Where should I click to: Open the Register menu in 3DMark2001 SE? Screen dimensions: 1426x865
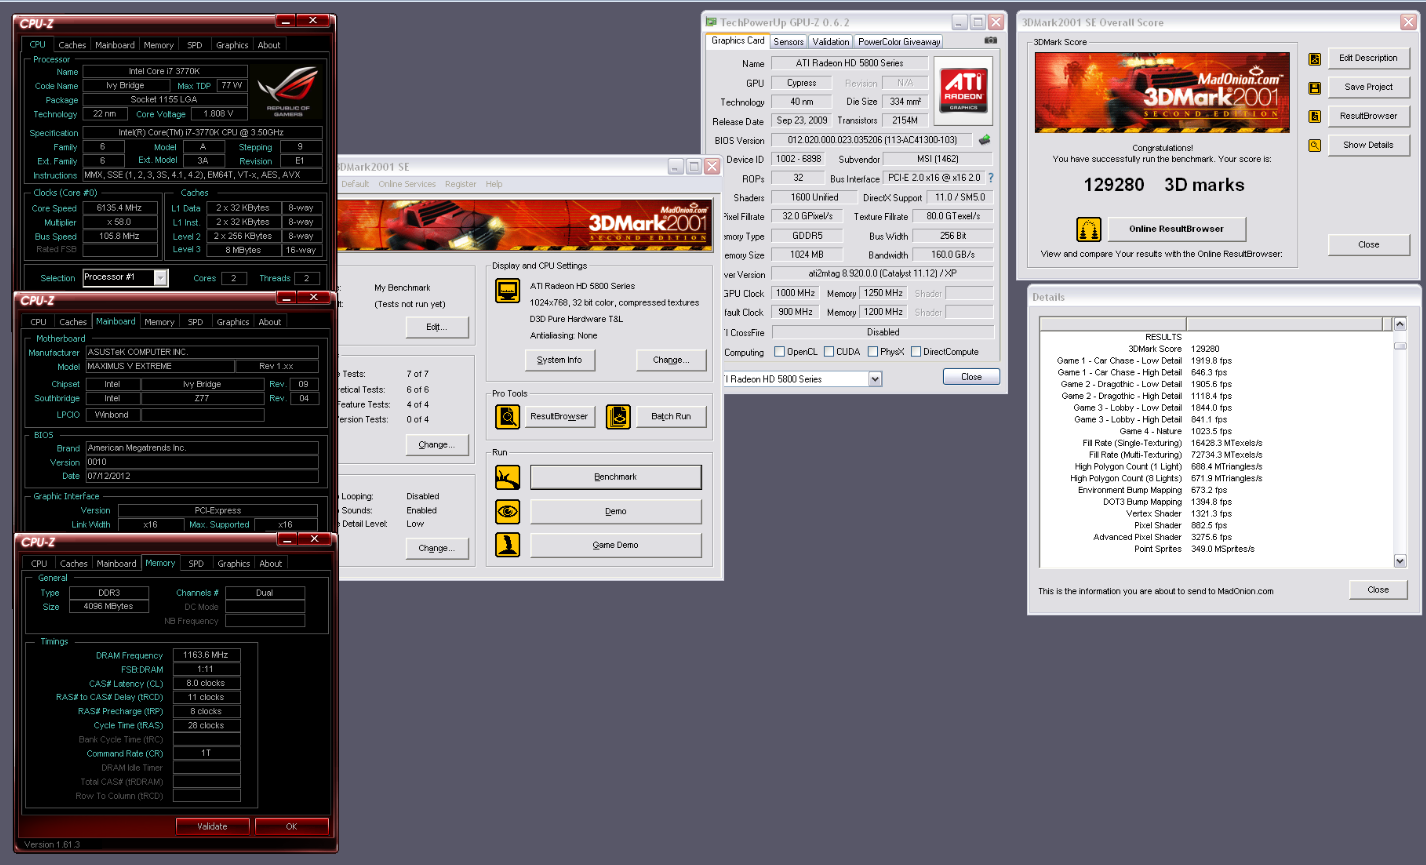pos(461,184)
